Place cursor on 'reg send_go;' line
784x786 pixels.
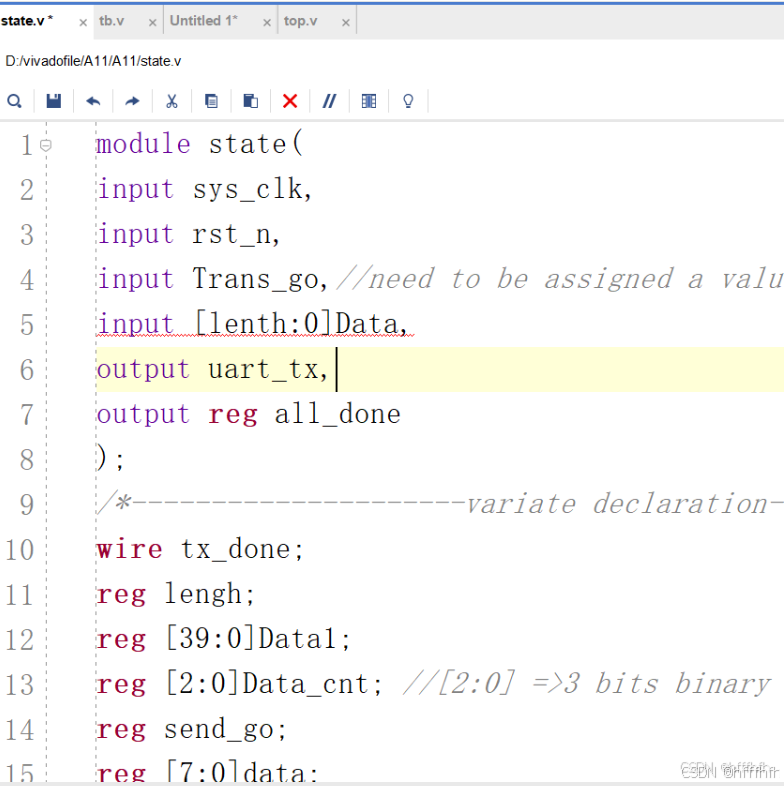pyautogui.click(x=191, y=729)
